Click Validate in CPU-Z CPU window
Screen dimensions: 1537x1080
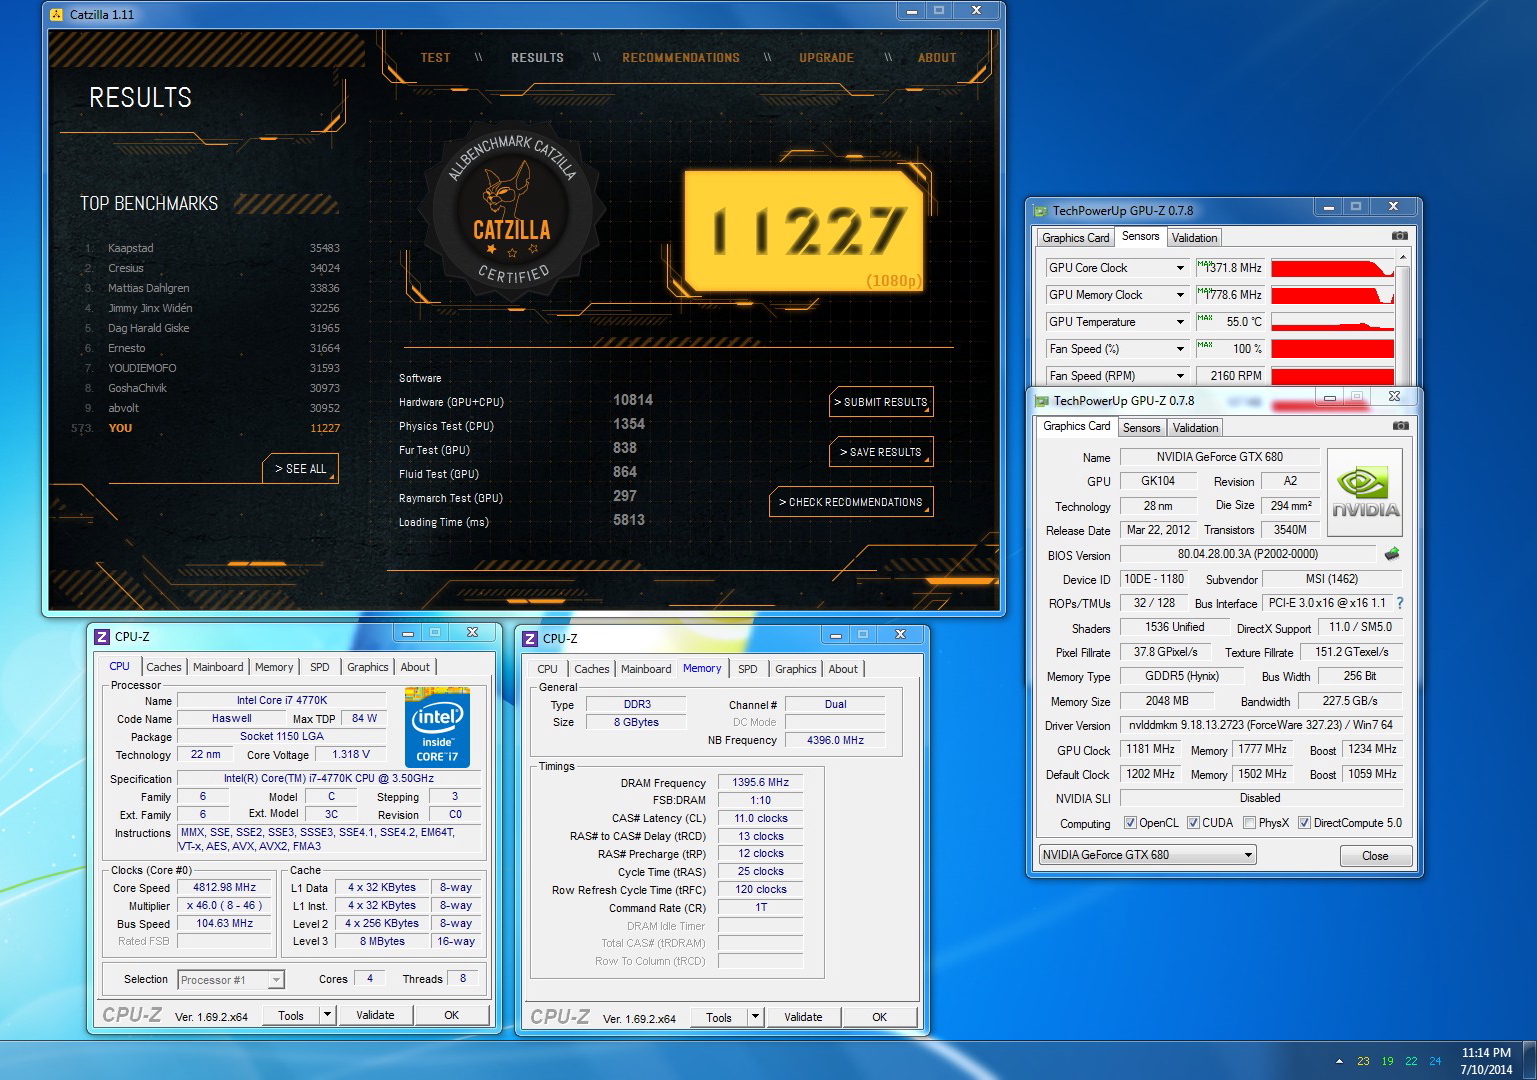click(376, 1015)
